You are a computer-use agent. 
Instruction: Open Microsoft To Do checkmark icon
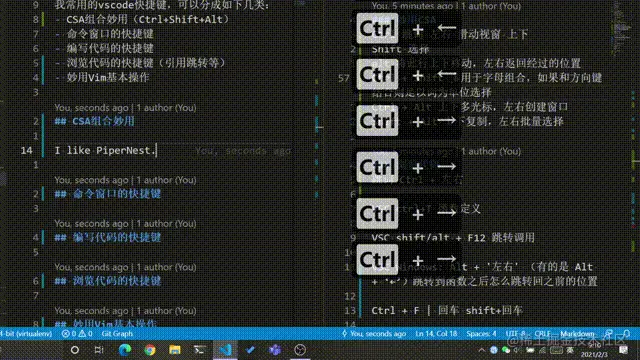[250, 350]
